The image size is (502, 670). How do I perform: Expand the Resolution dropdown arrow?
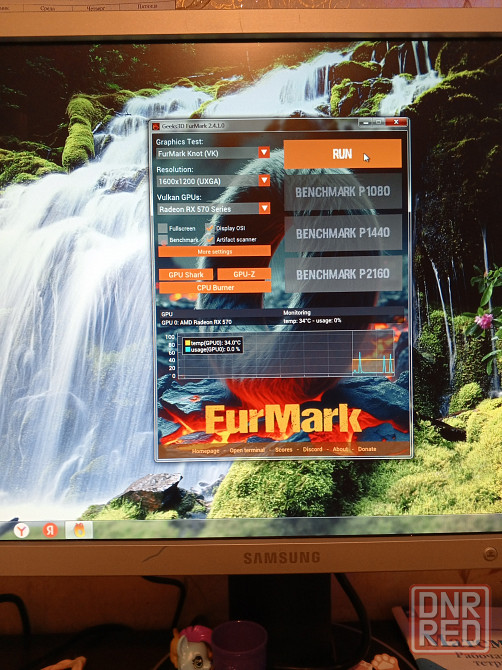click(x=264, y=181)
